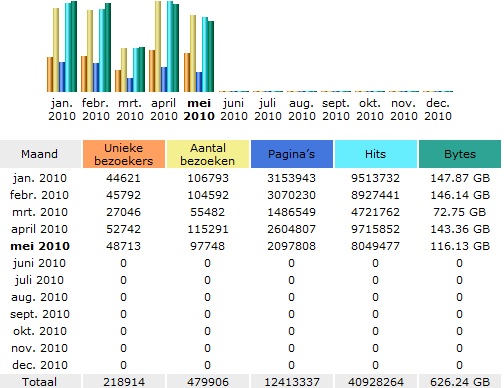Viewport: 504px width, 388px height.
Task: Select the juli 2010 table row label
Action: (39, 280)
